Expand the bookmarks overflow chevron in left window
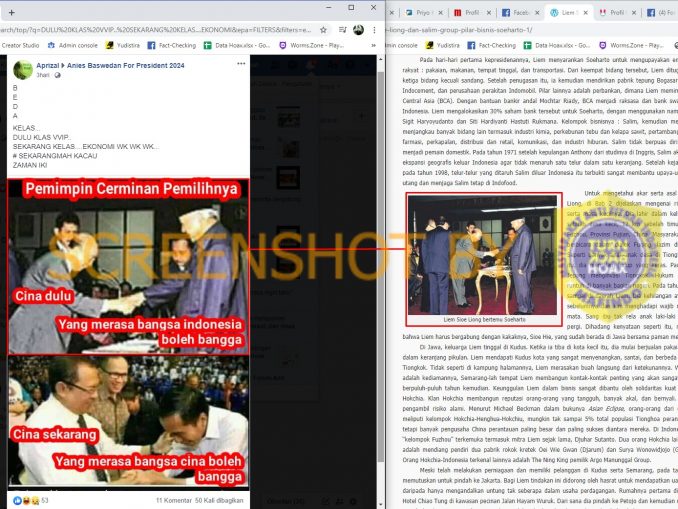Image resolution: width=678 pixels, height=509 pixels. coord(373,45)
